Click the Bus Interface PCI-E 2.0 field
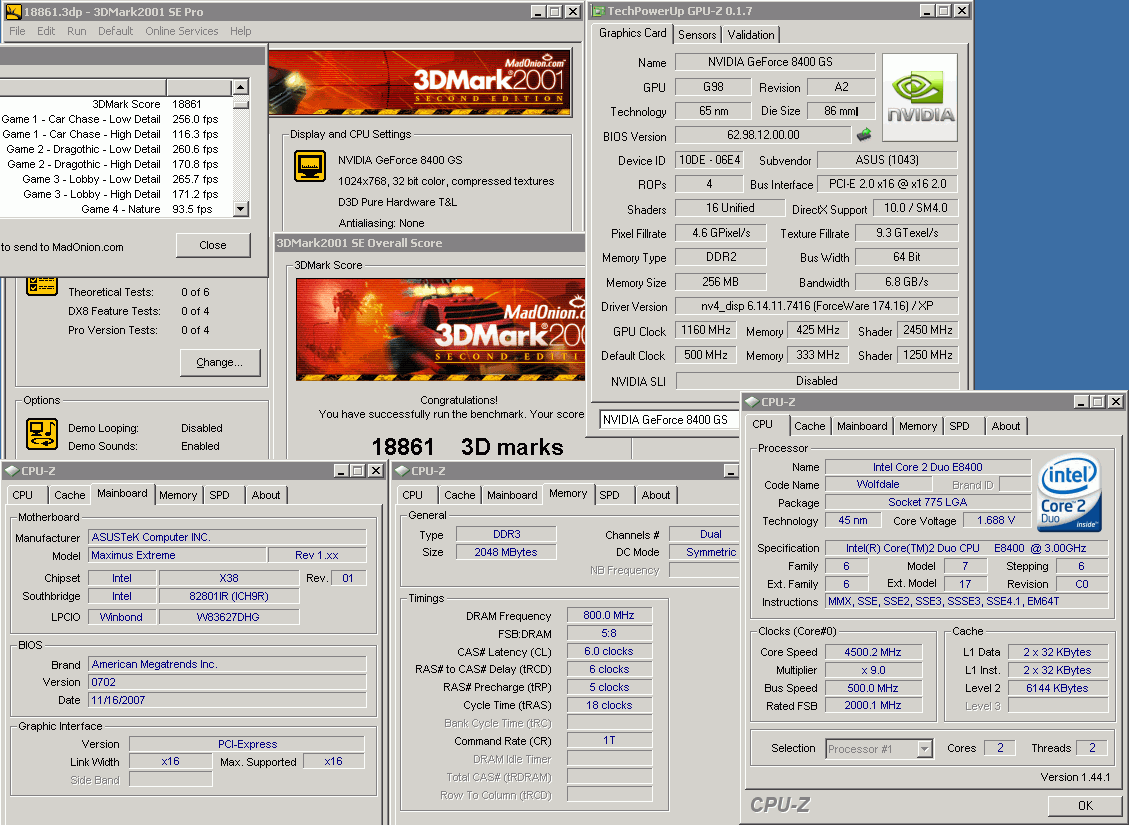Screen dimensions: 1129x825 point(888,184)
